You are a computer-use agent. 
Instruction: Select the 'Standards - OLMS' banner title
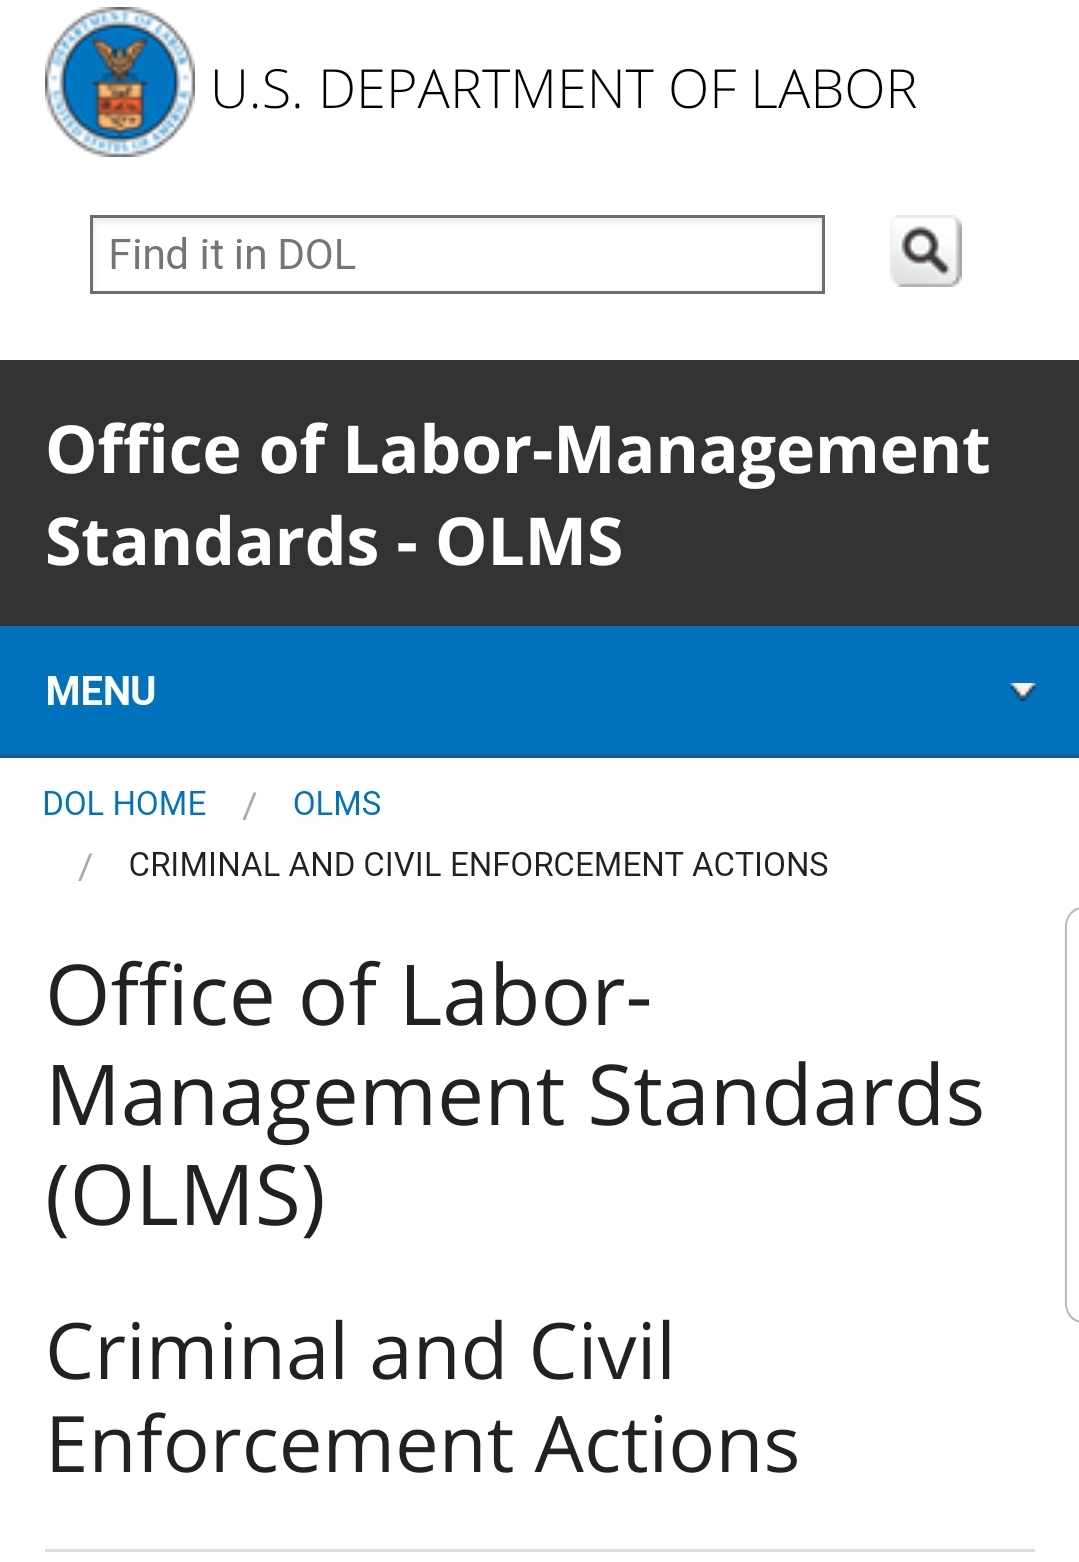334,541
